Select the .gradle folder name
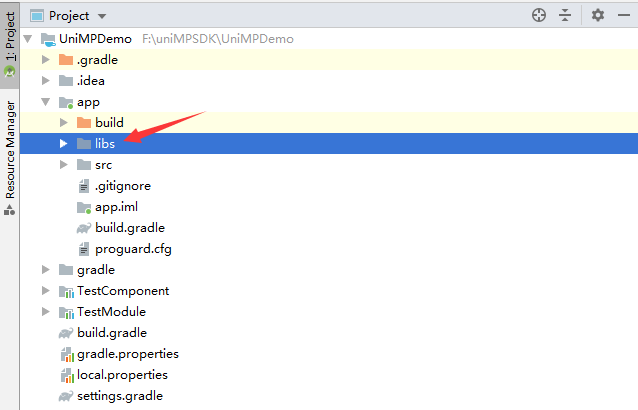The width and height of the screenshot is (638, 410). [97, 60]
